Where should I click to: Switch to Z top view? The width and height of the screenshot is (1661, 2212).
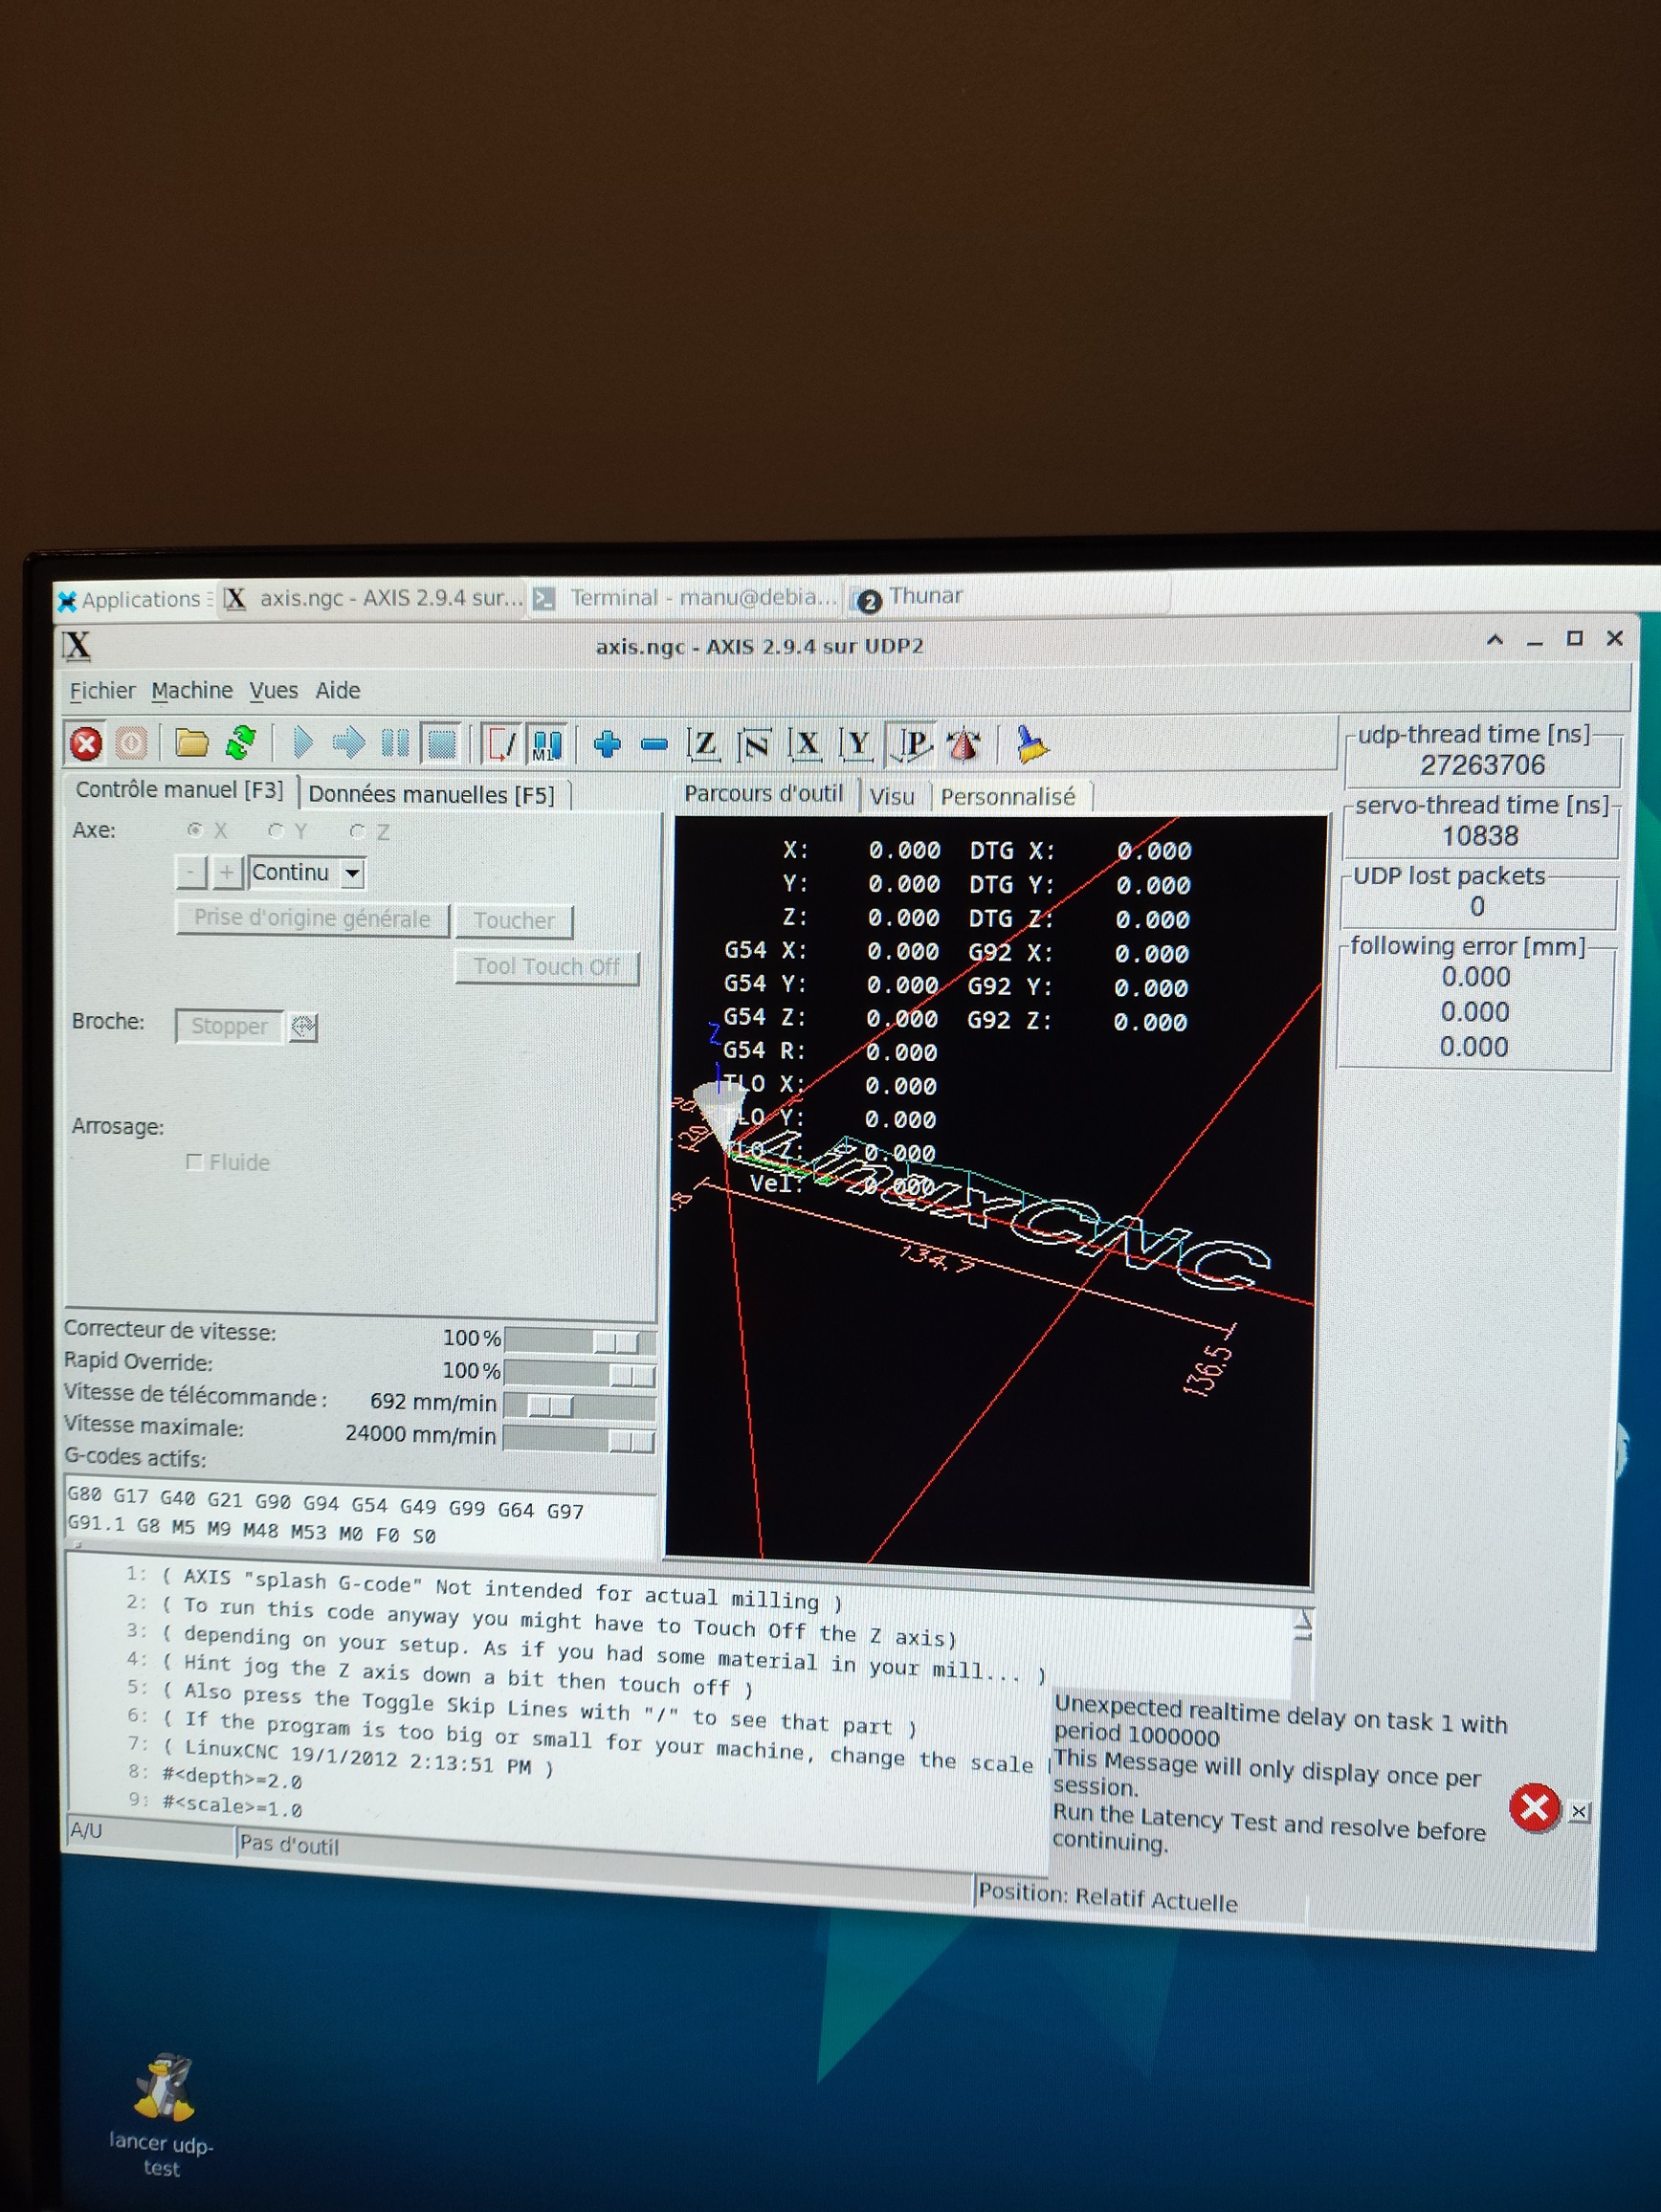pos(705,744)
